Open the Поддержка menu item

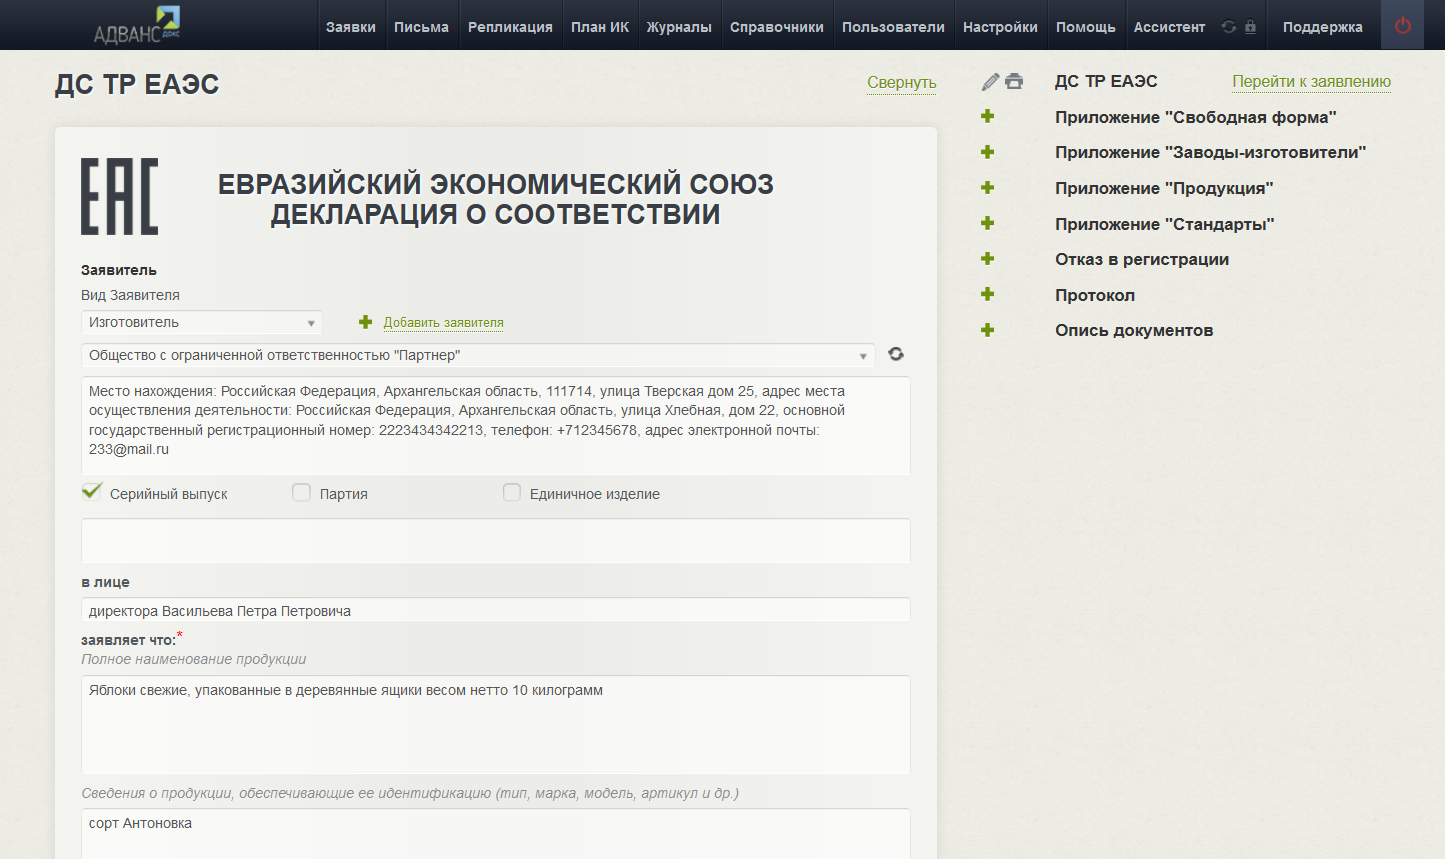coord(1323,27)
